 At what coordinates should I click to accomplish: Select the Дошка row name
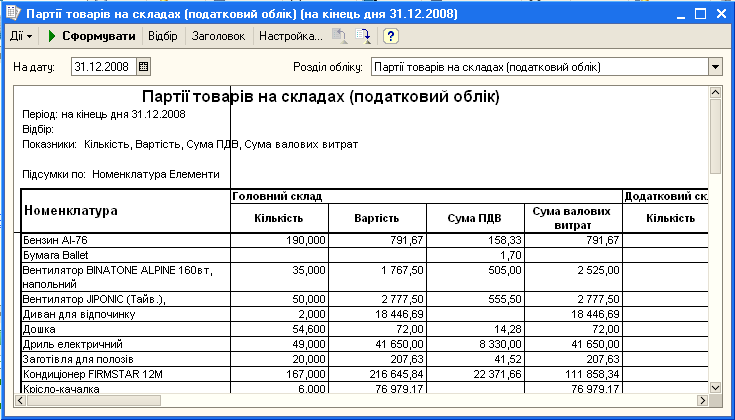tap(126, 329)
